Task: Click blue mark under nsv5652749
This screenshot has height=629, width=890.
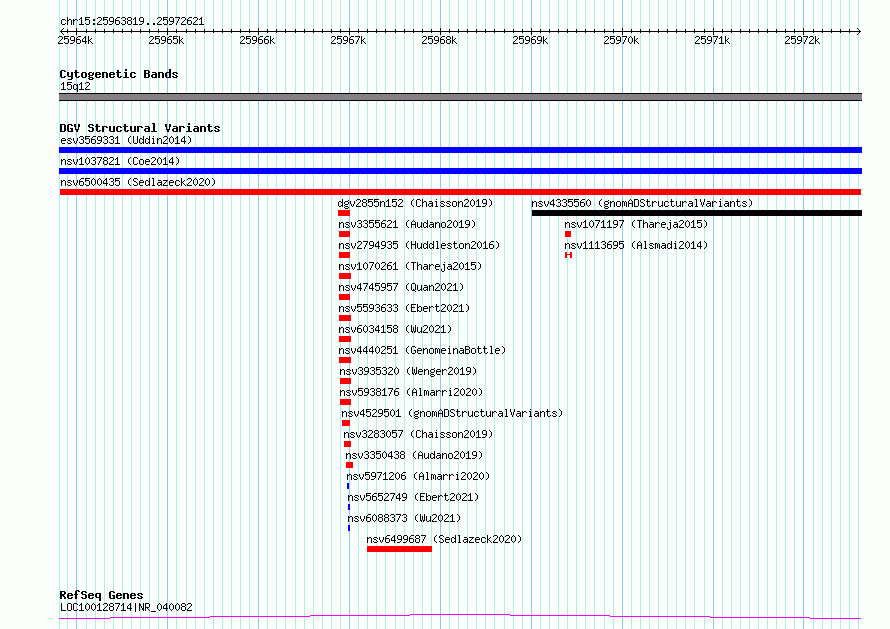Action: point(349,507)
